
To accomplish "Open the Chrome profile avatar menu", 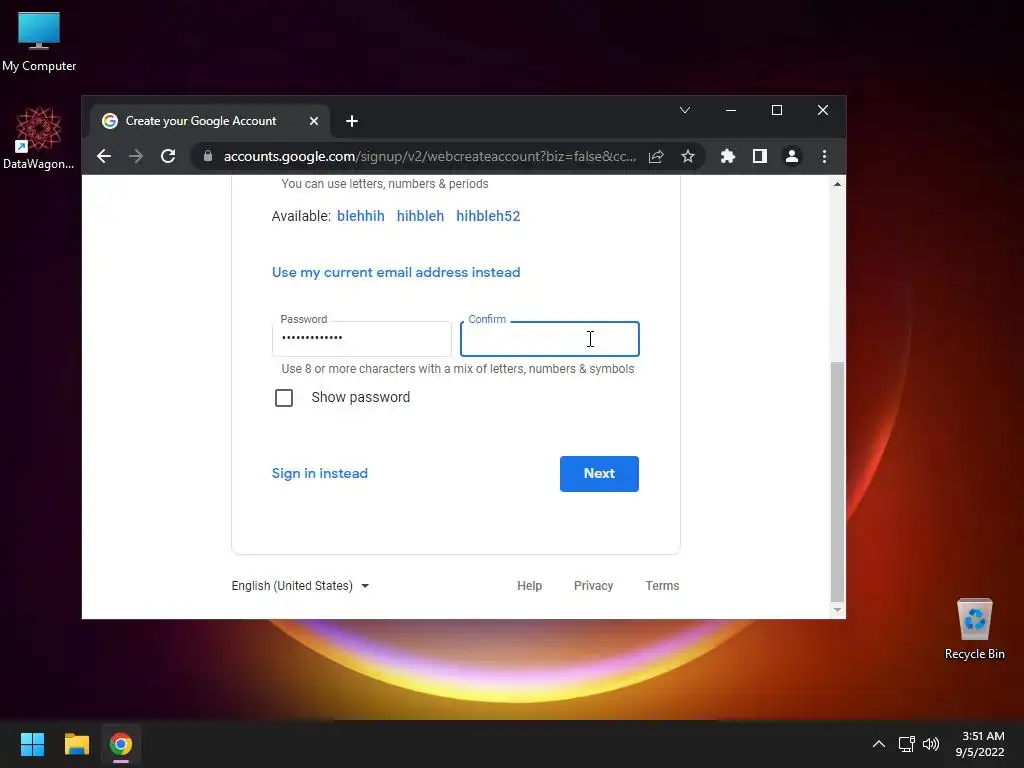I will coord(792,156).
